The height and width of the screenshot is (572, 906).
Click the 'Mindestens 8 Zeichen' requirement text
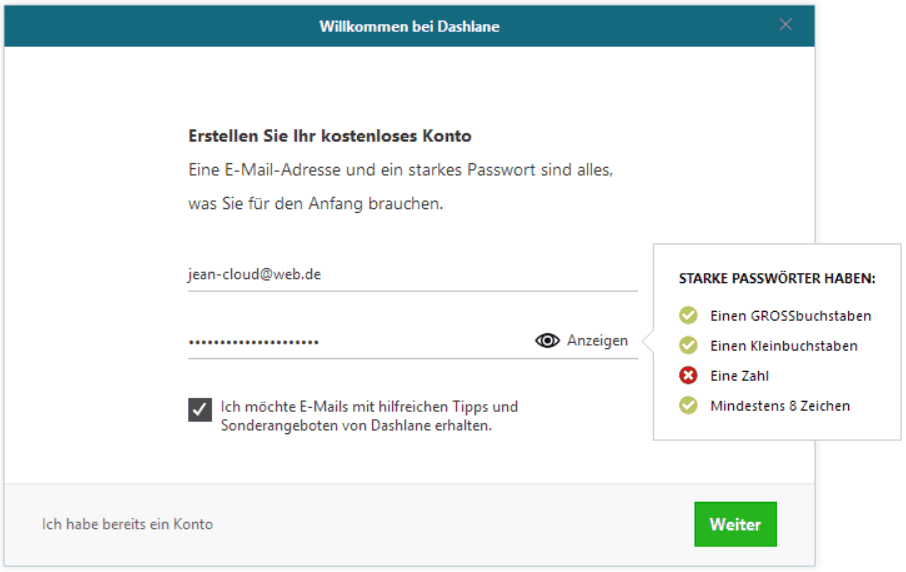[x=780, y=406]
